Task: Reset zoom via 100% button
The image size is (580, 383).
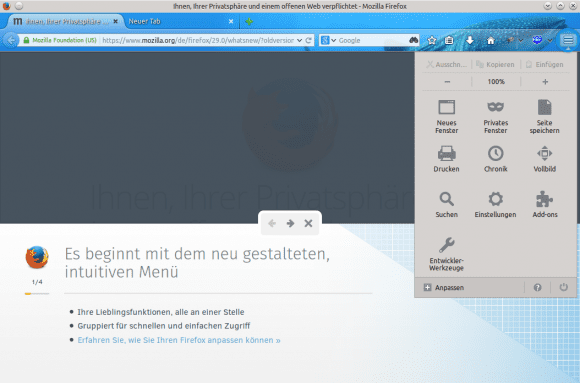Action: pos(496,81)
